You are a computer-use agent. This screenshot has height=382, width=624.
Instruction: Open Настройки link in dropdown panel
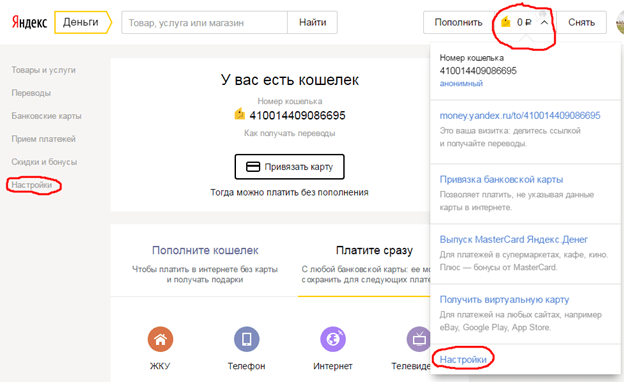(x=463, y=360)
